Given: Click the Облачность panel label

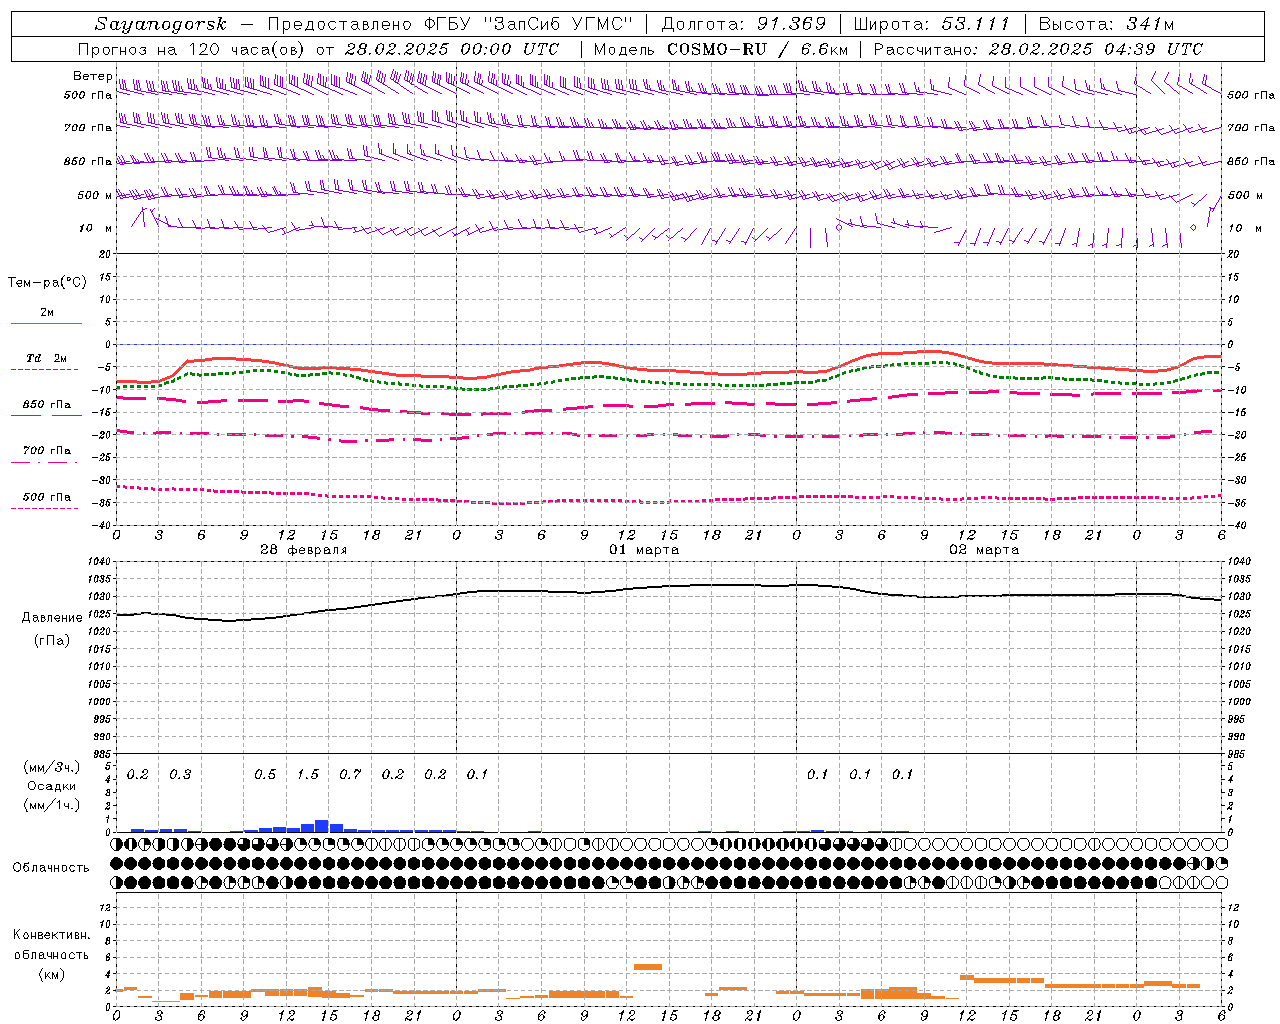Looking at the screenshot, I should (51, 868).
